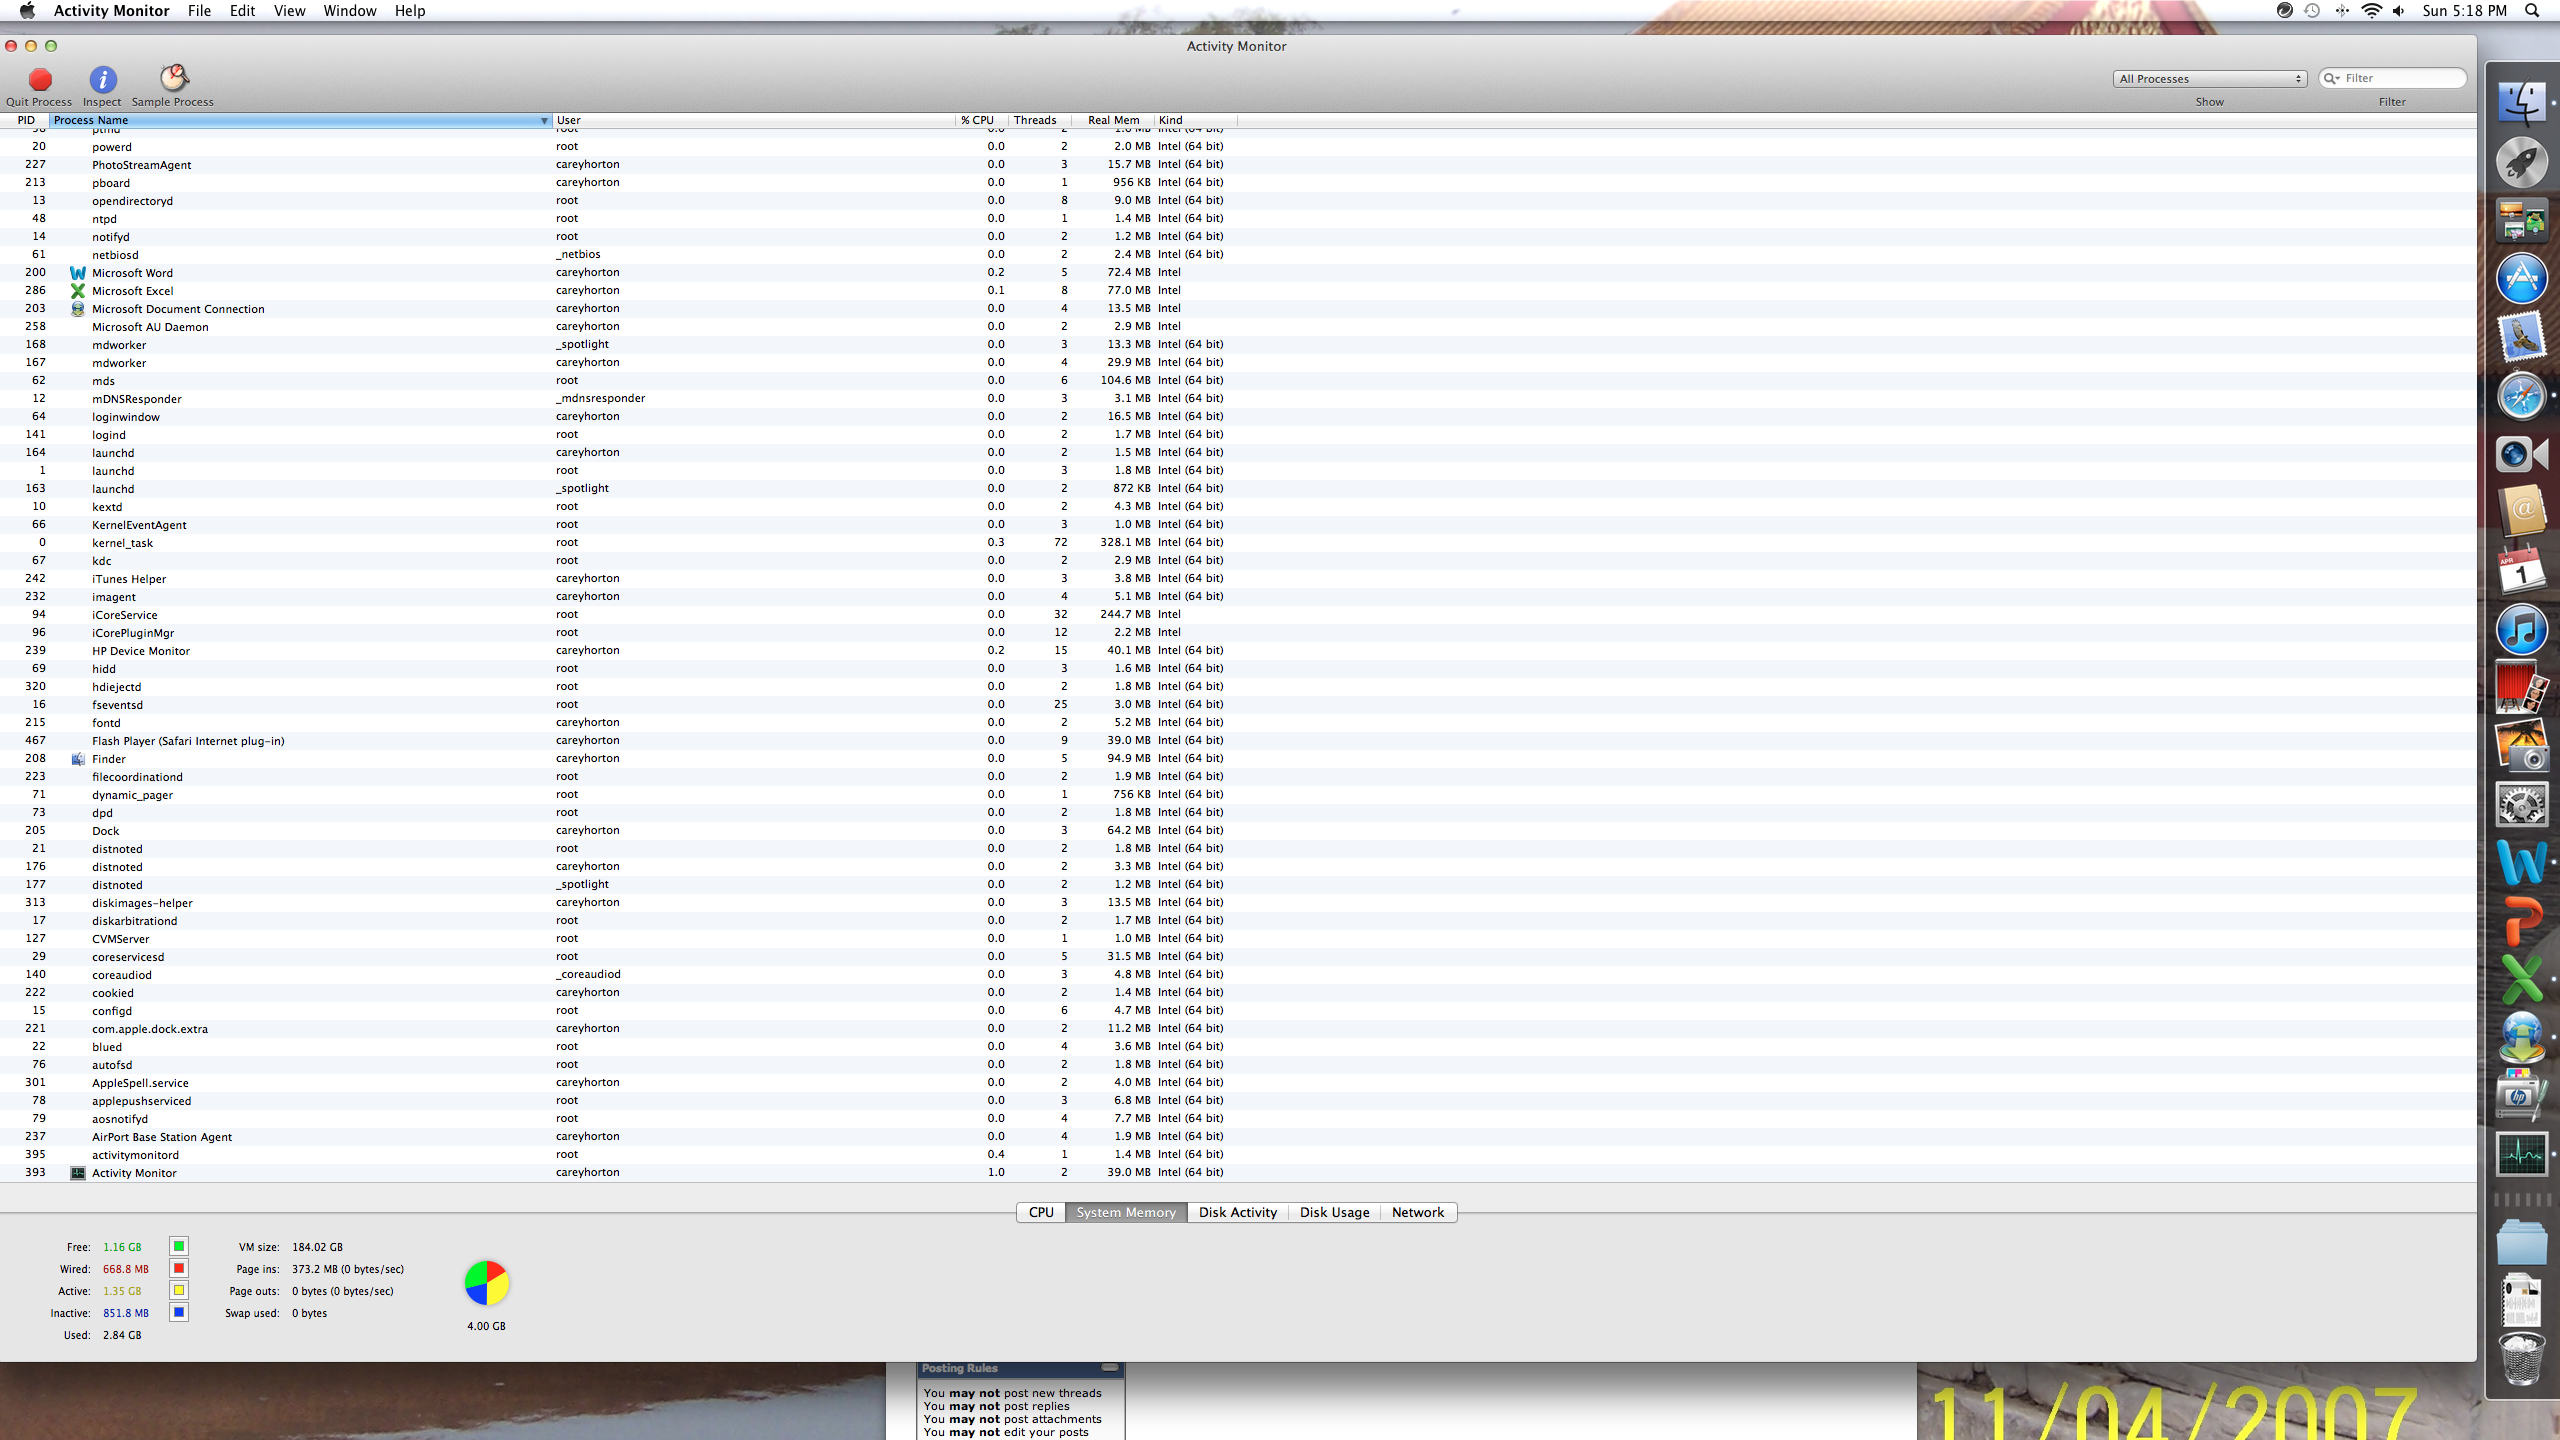Sort by the PID column header

pyautogui.click(x=25, y=120)
